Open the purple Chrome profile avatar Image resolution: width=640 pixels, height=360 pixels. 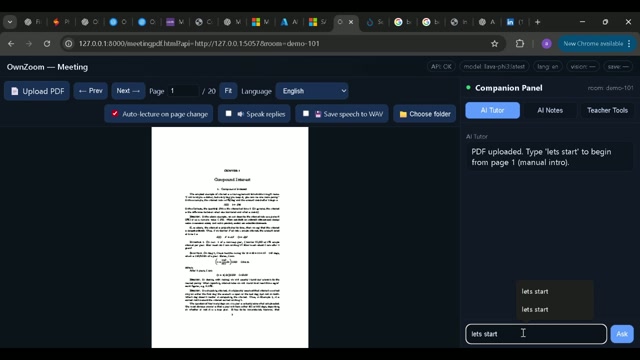pos(547,44)
